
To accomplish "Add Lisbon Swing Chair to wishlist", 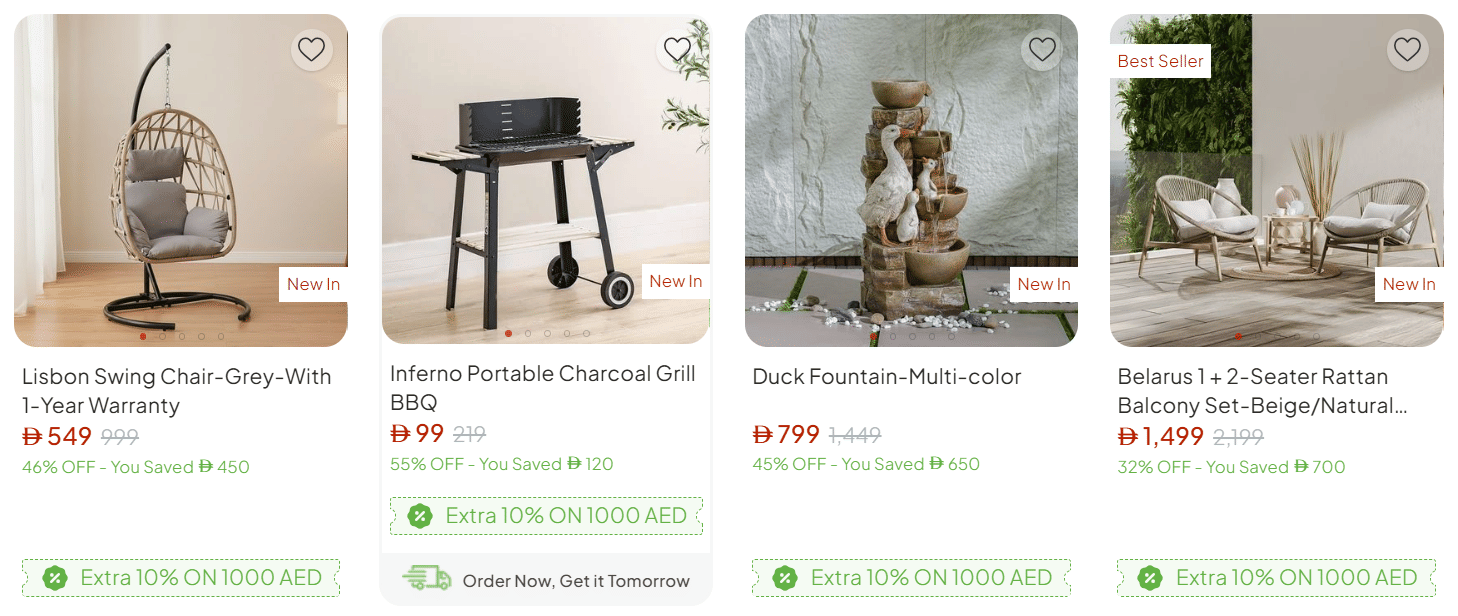I will click(312, 49).
